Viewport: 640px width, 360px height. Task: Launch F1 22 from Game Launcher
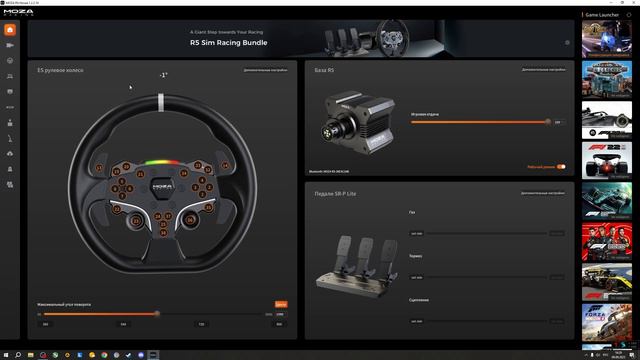coord(607,160)
